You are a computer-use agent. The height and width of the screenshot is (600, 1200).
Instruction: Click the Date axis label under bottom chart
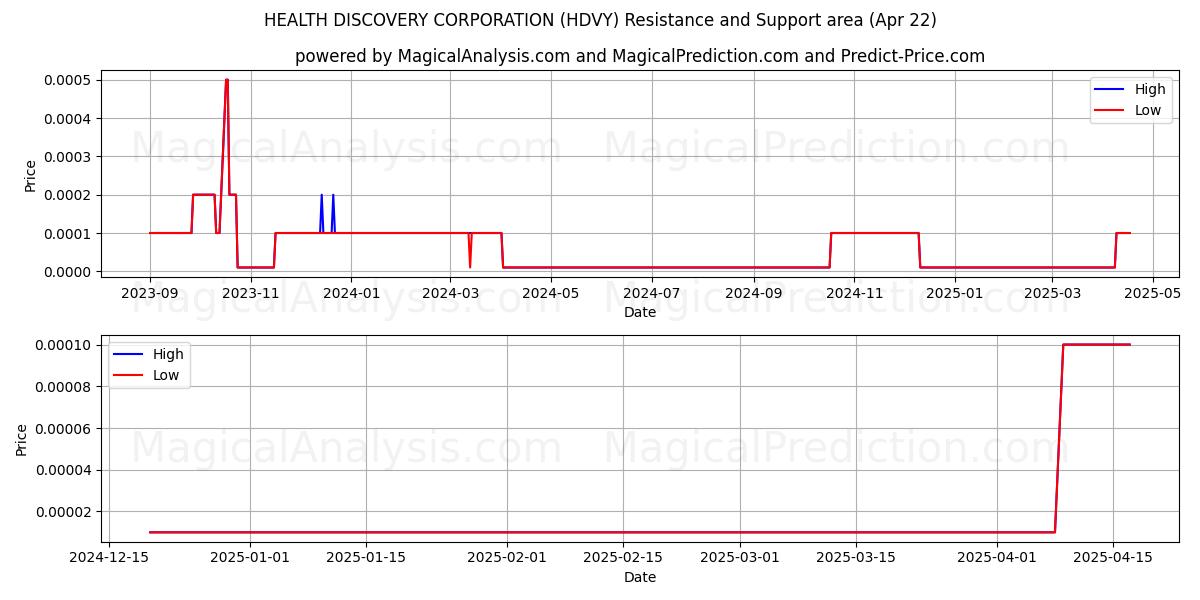[640, 577]
